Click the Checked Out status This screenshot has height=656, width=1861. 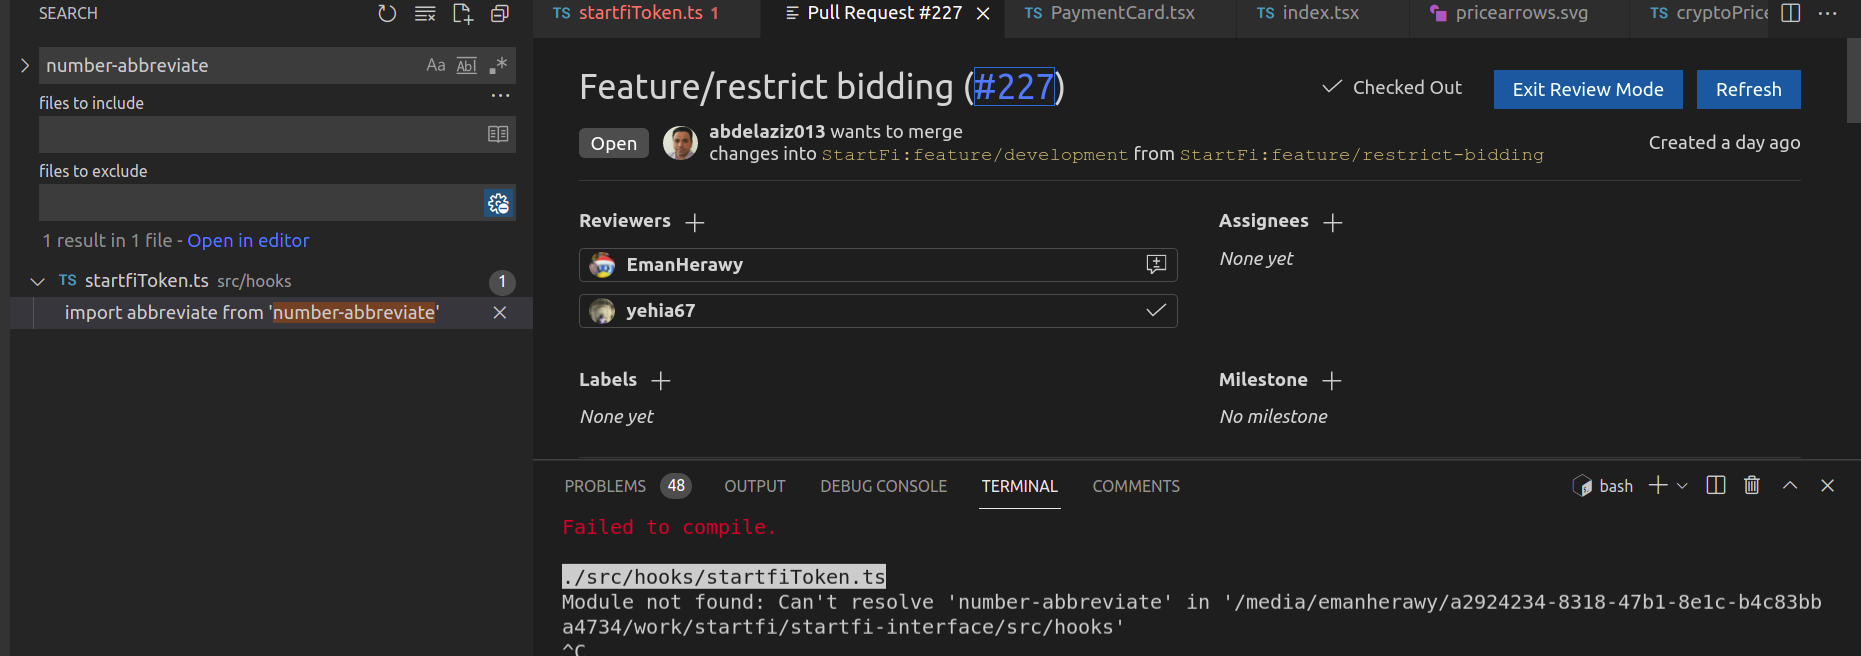[x=1392, y=88]
